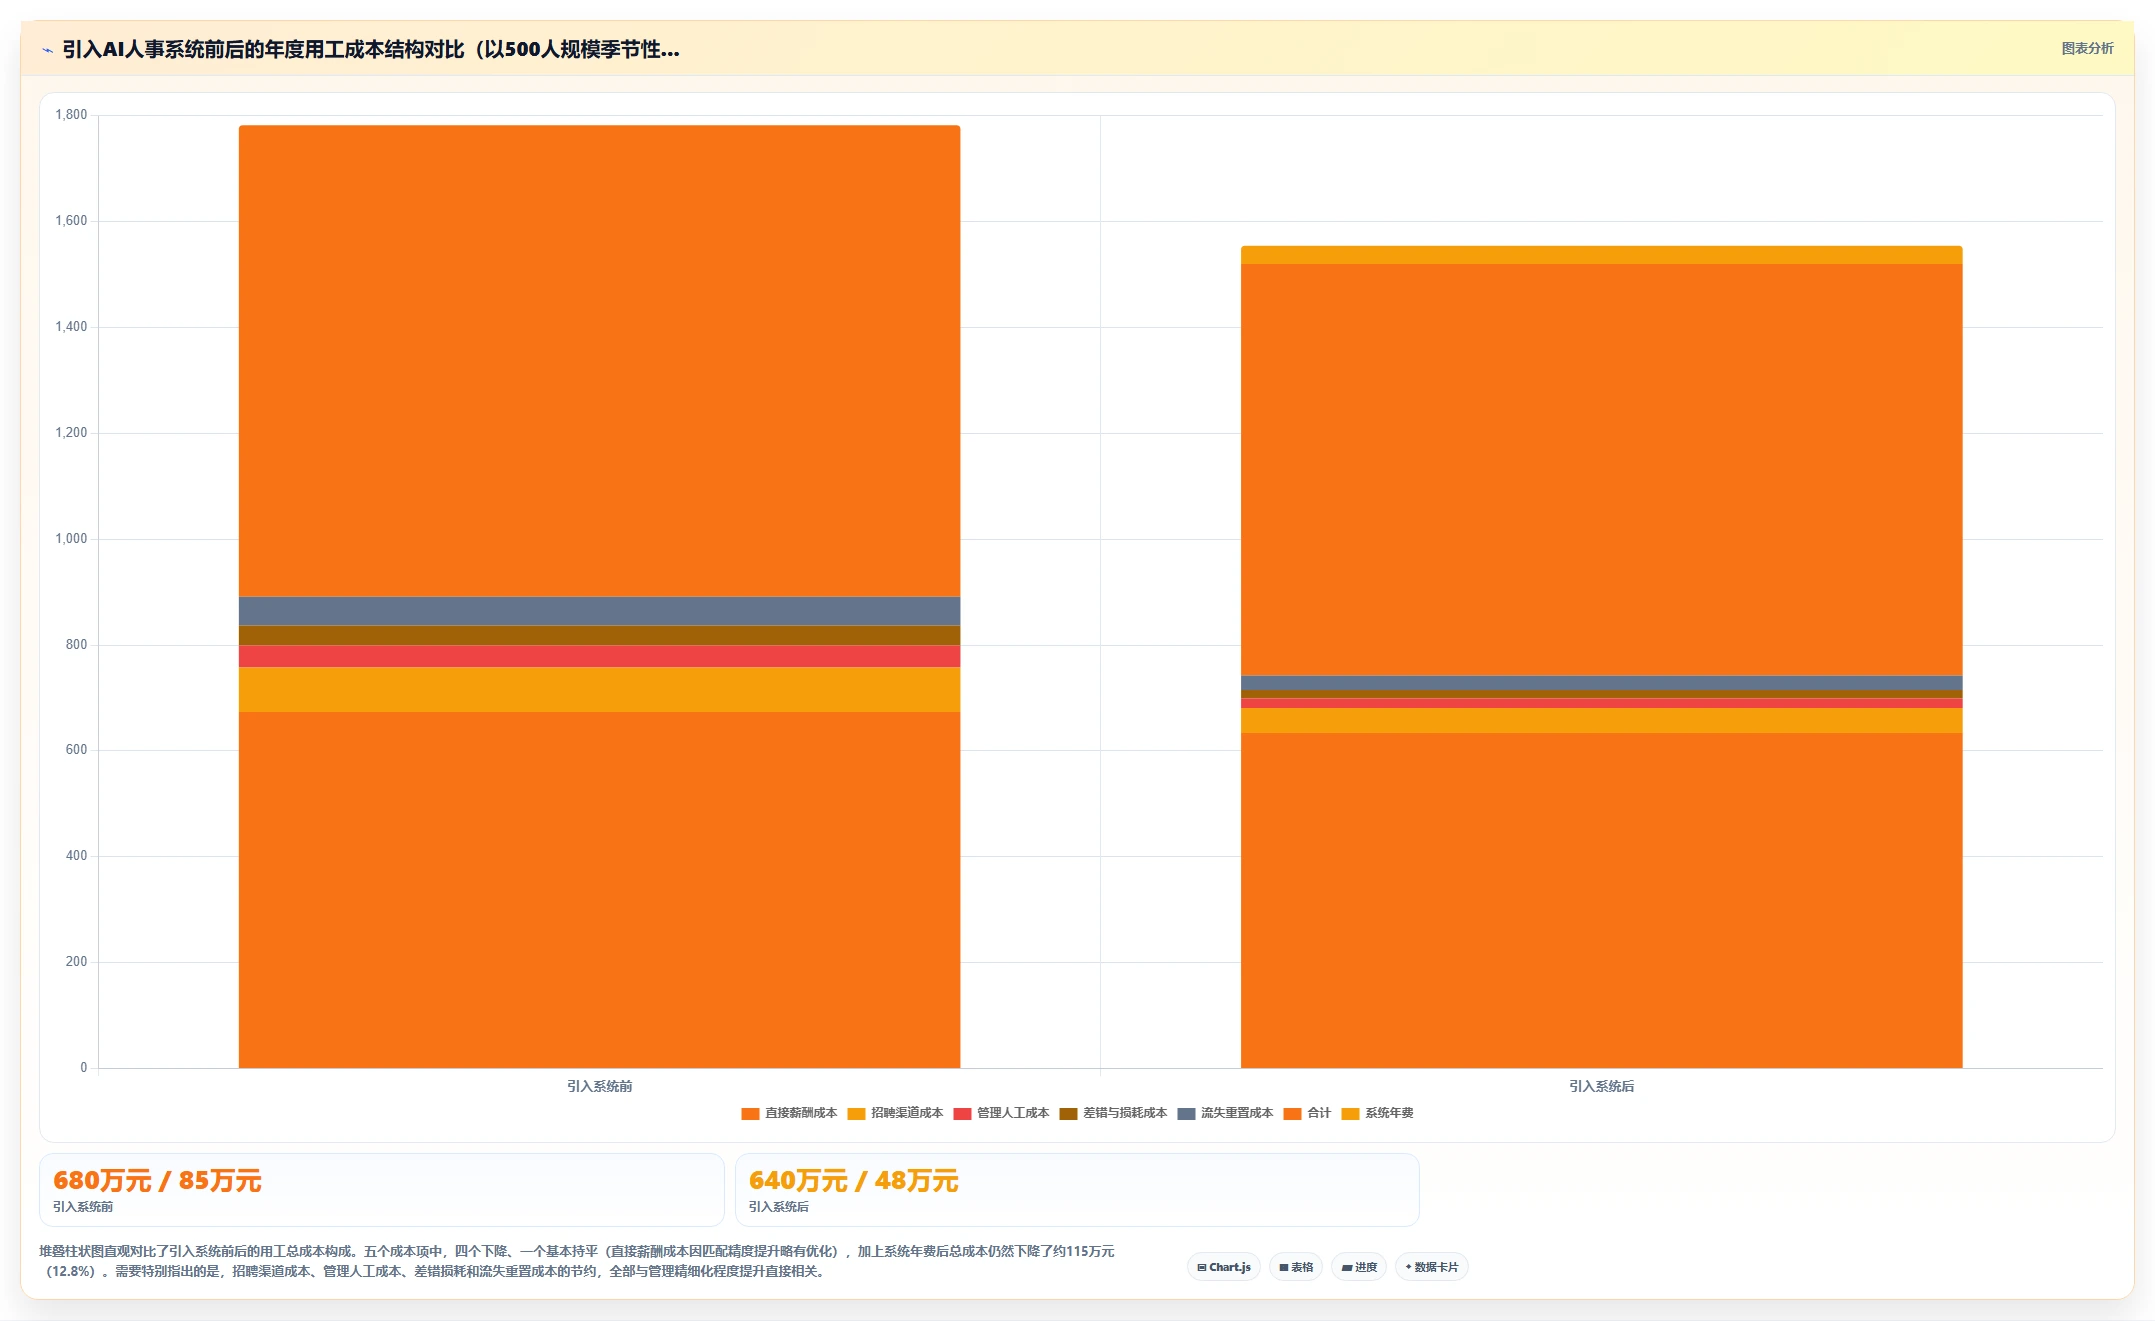Screen dimensions: 2155x1321
Task: Click the top amber 系统年费 segment of 引入系统后 bar
Action: [x=1601, y=255]
